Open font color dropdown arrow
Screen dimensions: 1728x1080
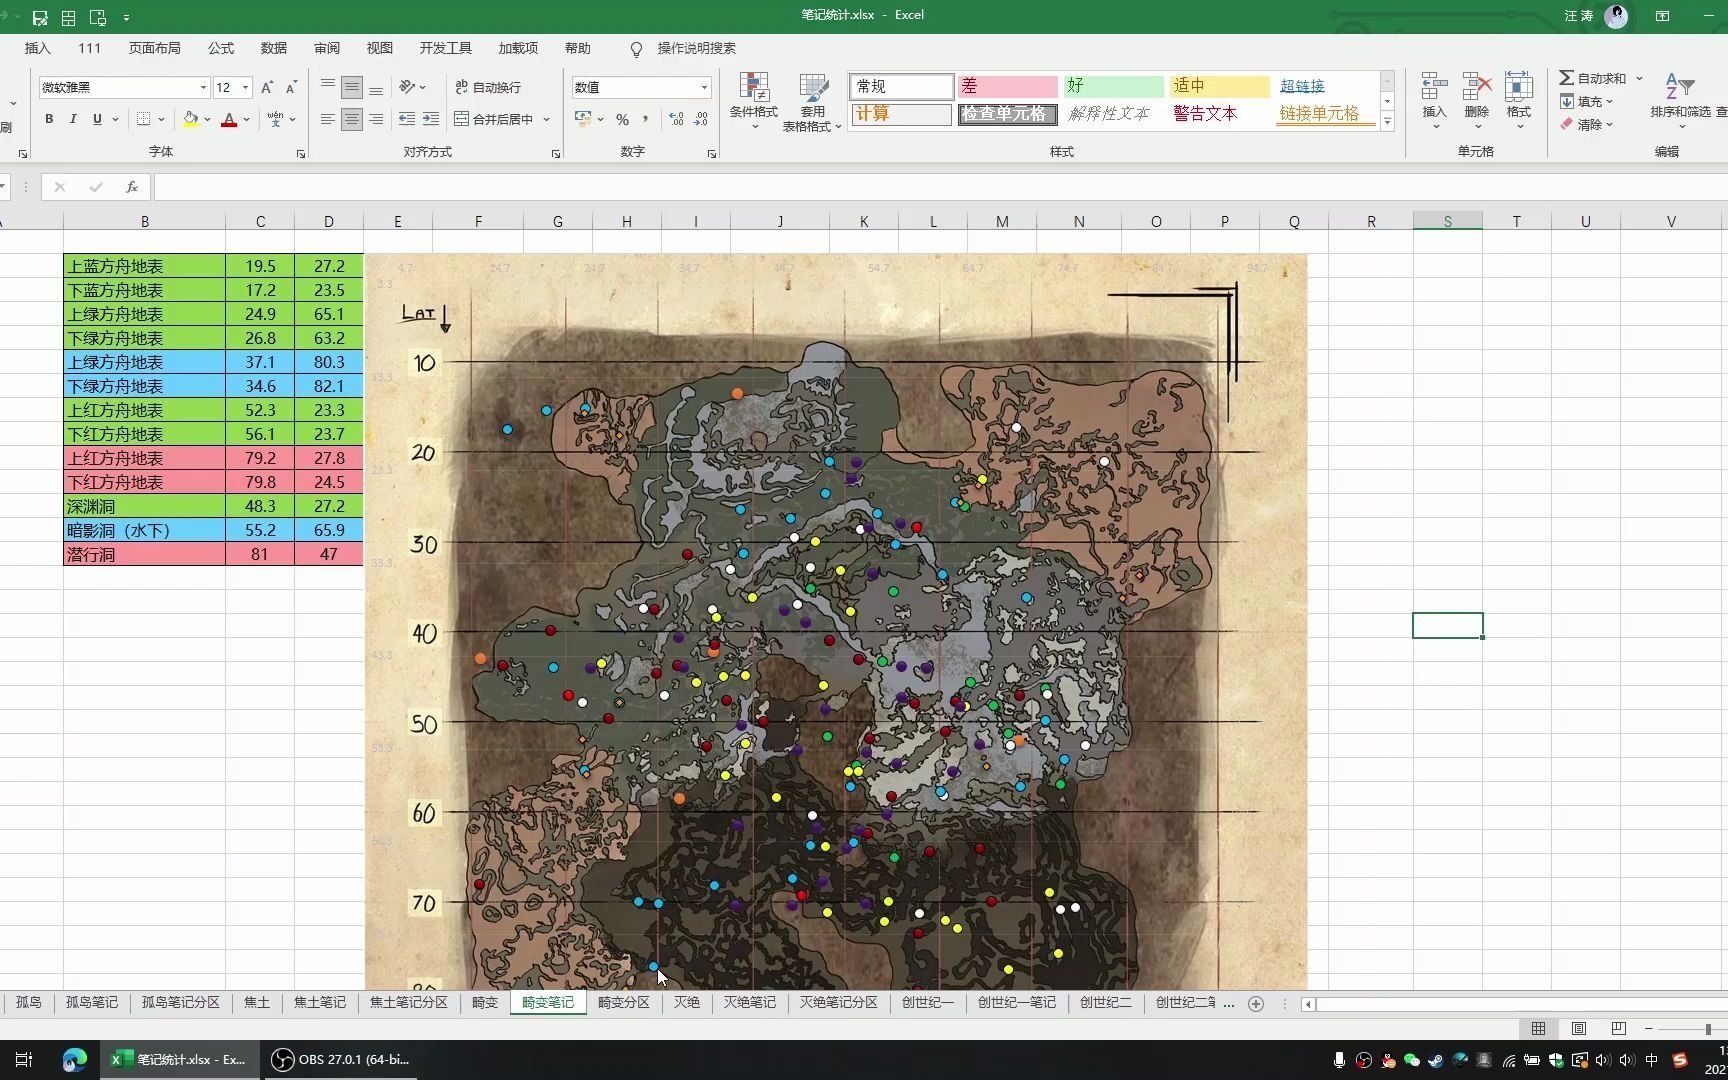pyautogui.click(x=246, y=119)
